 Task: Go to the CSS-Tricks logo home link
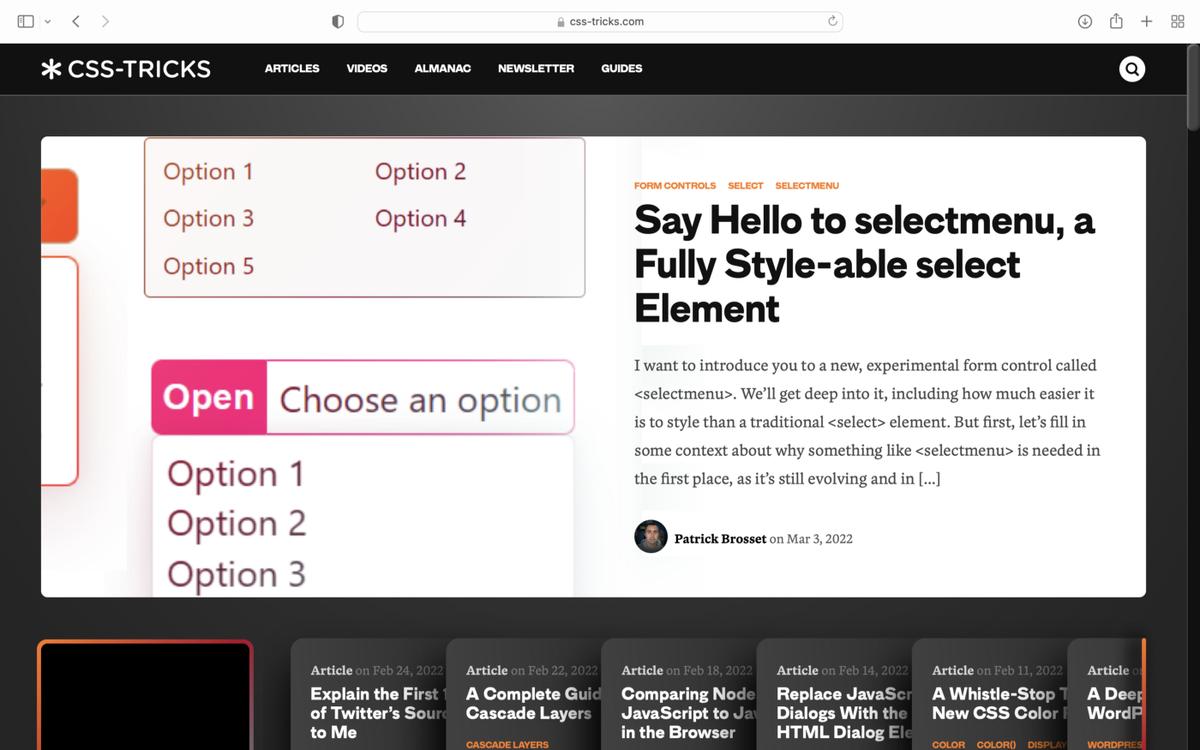pyautogui.click(x=126, y=69)
